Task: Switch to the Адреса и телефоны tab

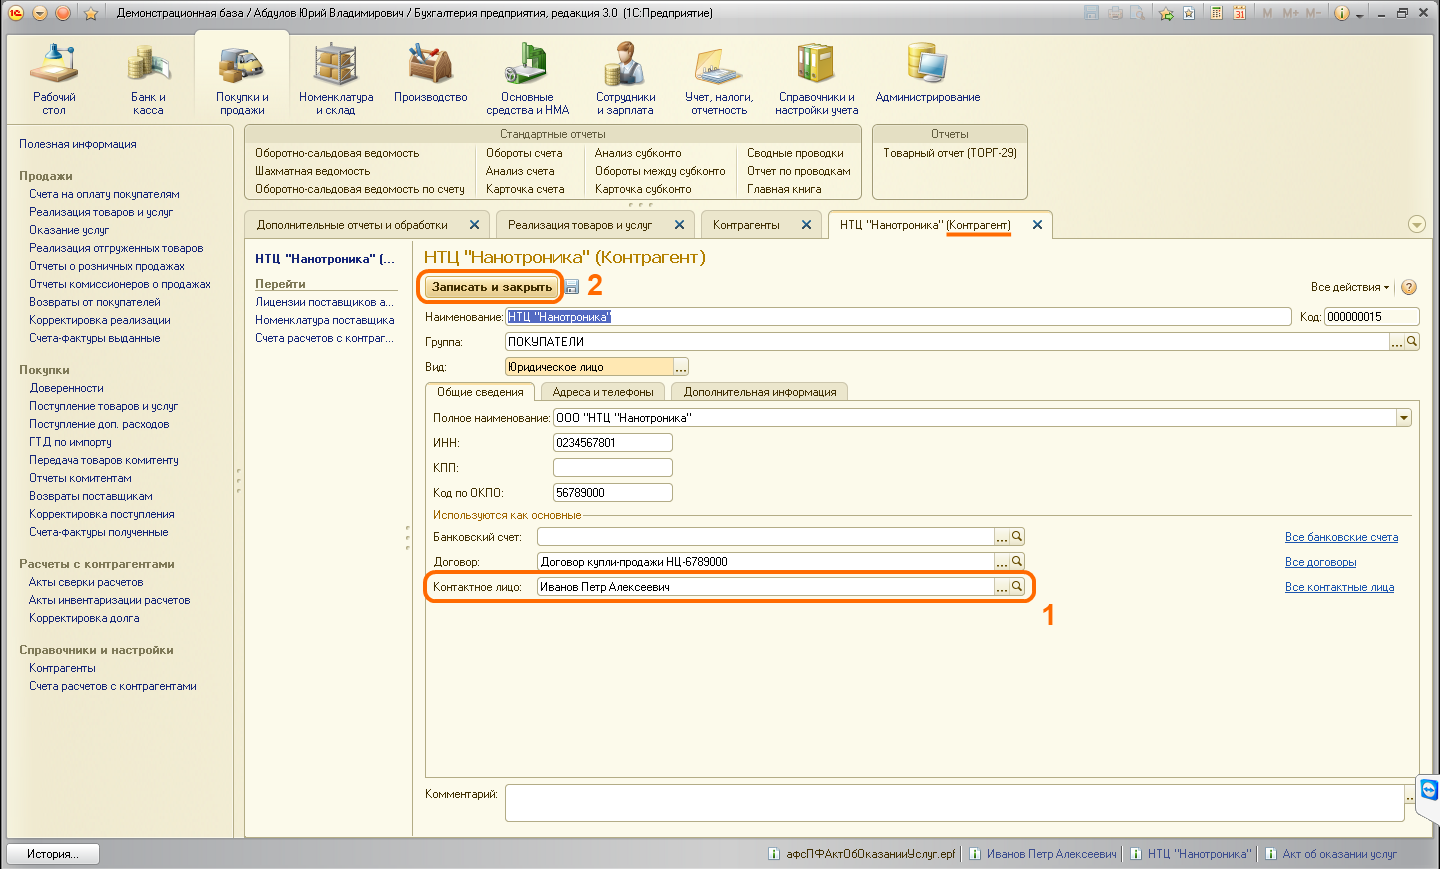Action: click(603, 392)
